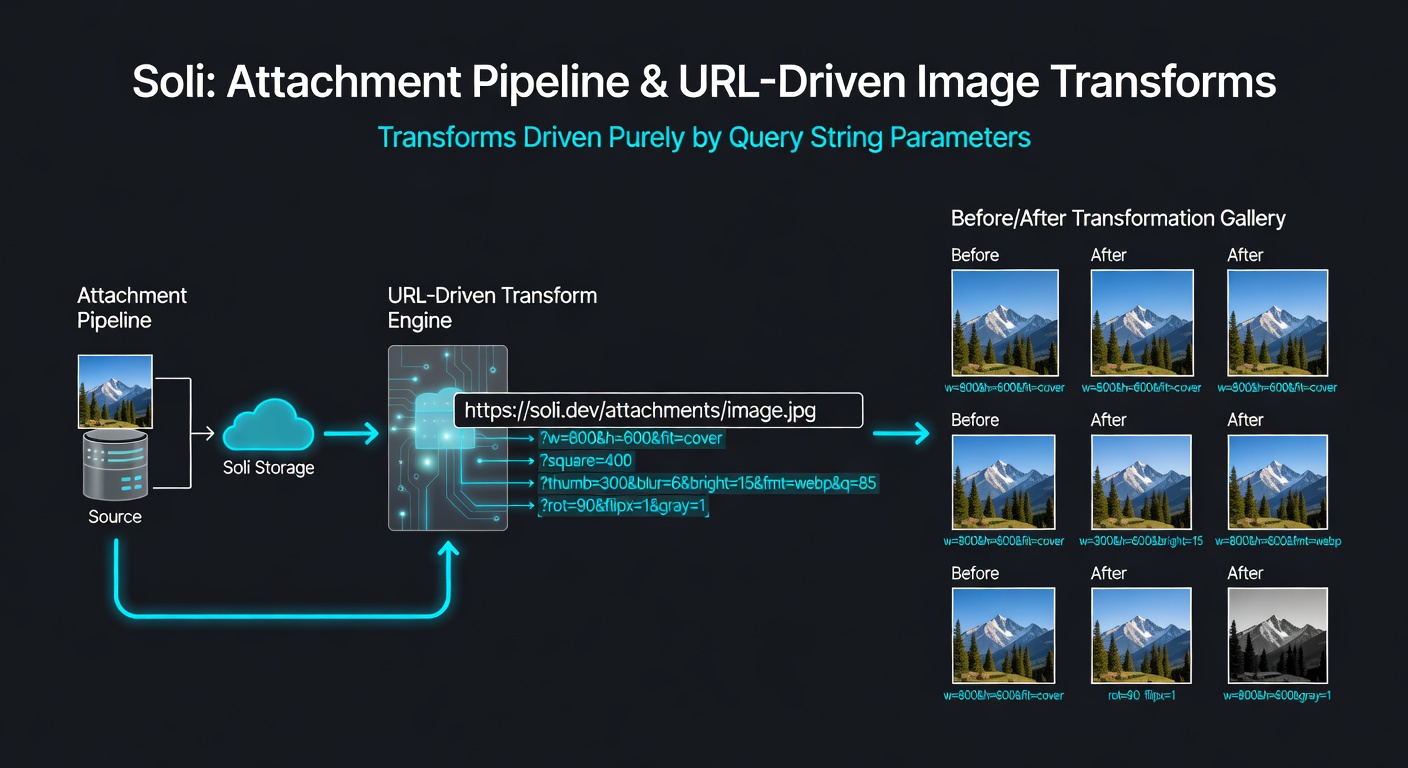
Task: Click the circuit-board Transform Engine panel
Action: (x=447, y=438)
